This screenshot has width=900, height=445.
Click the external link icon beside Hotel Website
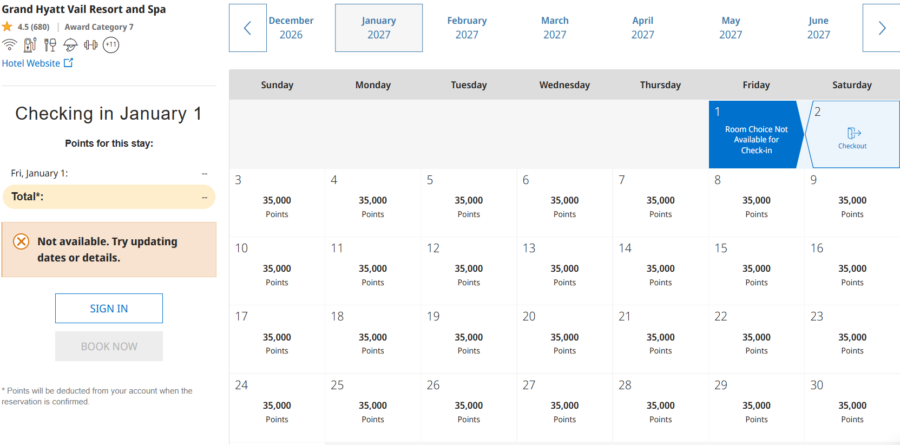[68, 63]
